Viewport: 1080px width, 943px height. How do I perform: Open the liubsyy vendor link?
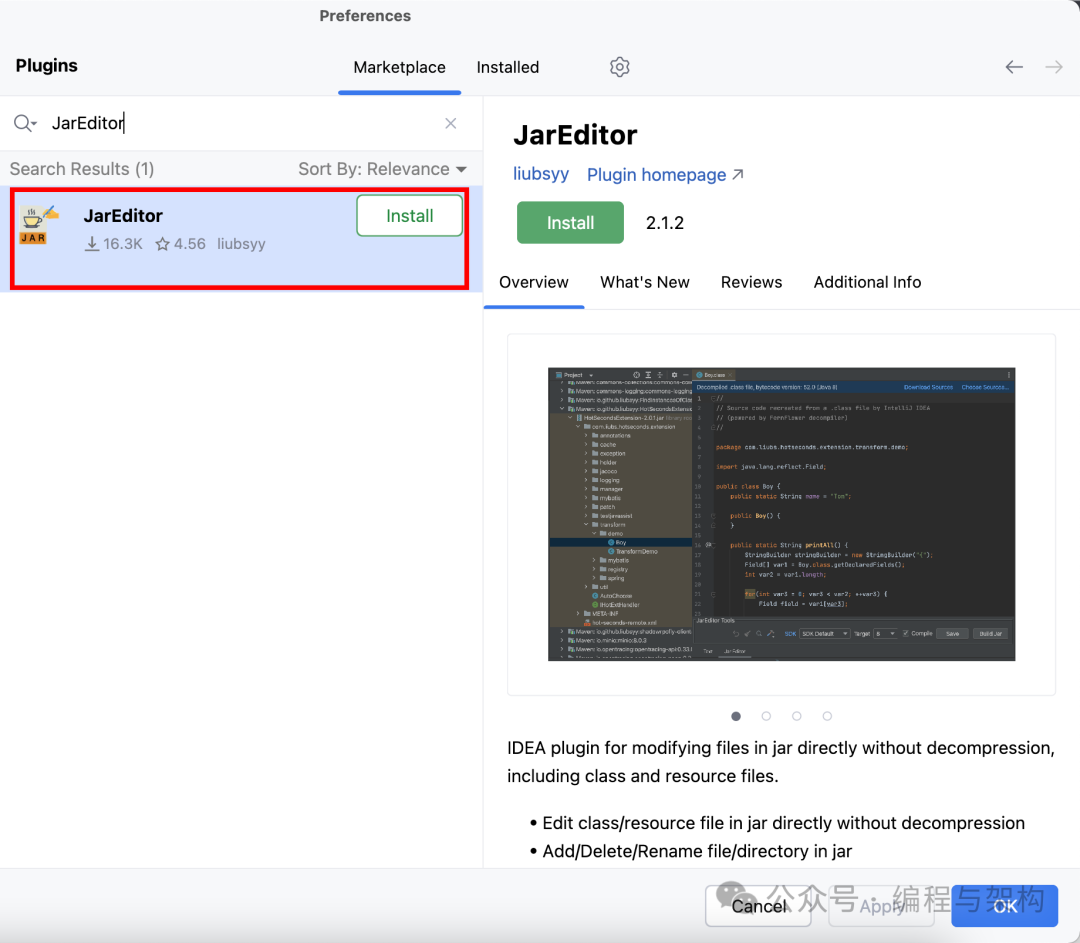541,174
